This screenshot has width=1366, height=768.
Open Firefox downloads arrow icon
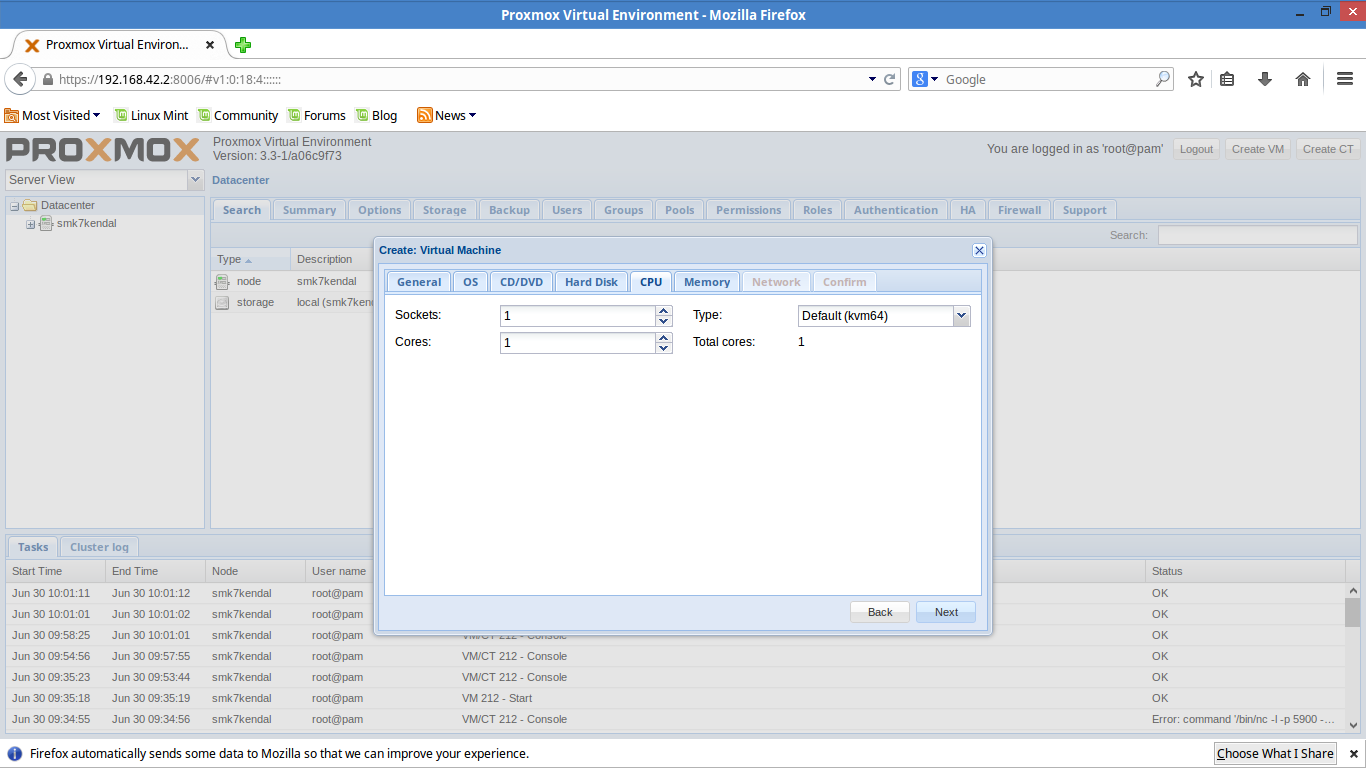click(1265, 79)
